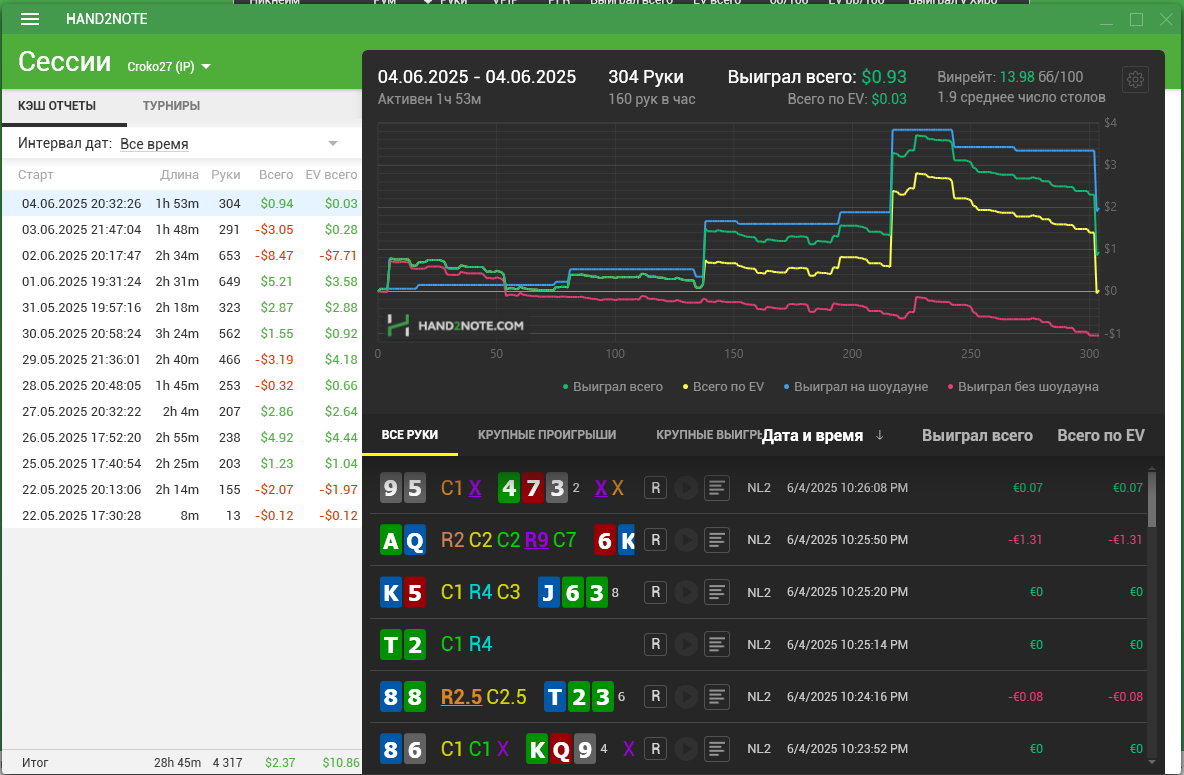Screen dimensions: 1184x775
Task: Open hand text icon for the 10:25:20 PM hand
Action: [x=717, y=592]
